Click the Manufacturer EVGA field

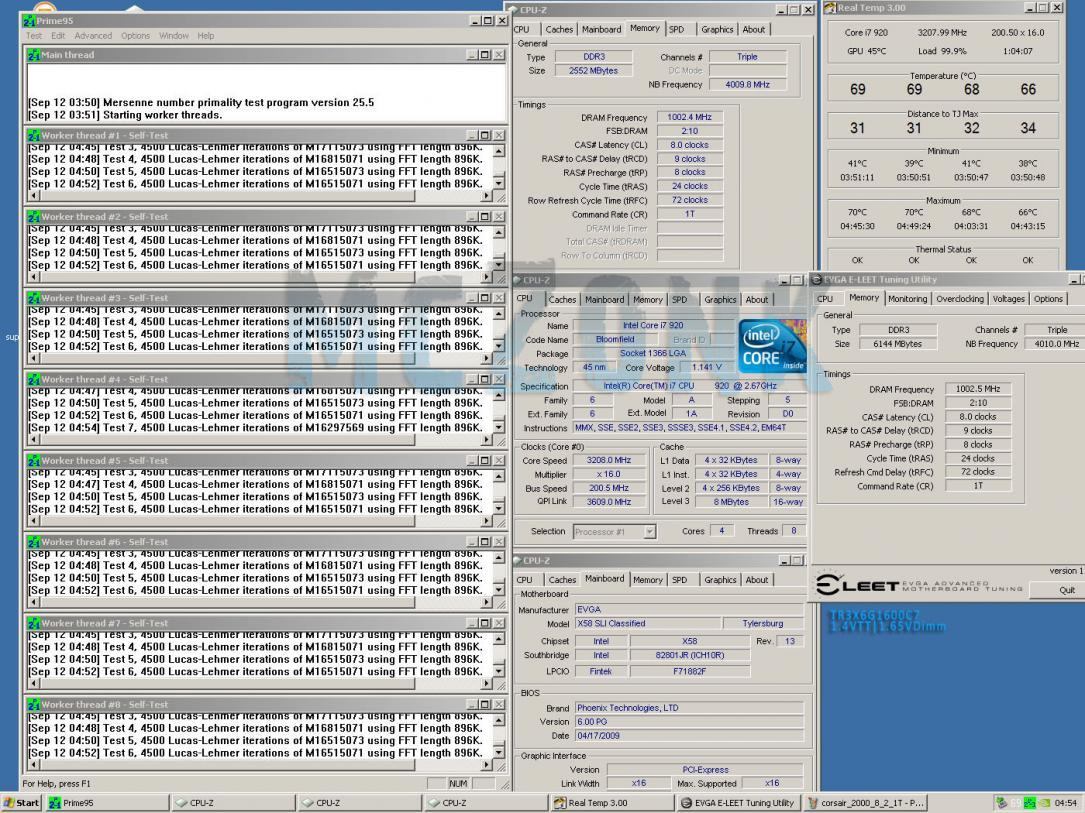click(689, 610)
